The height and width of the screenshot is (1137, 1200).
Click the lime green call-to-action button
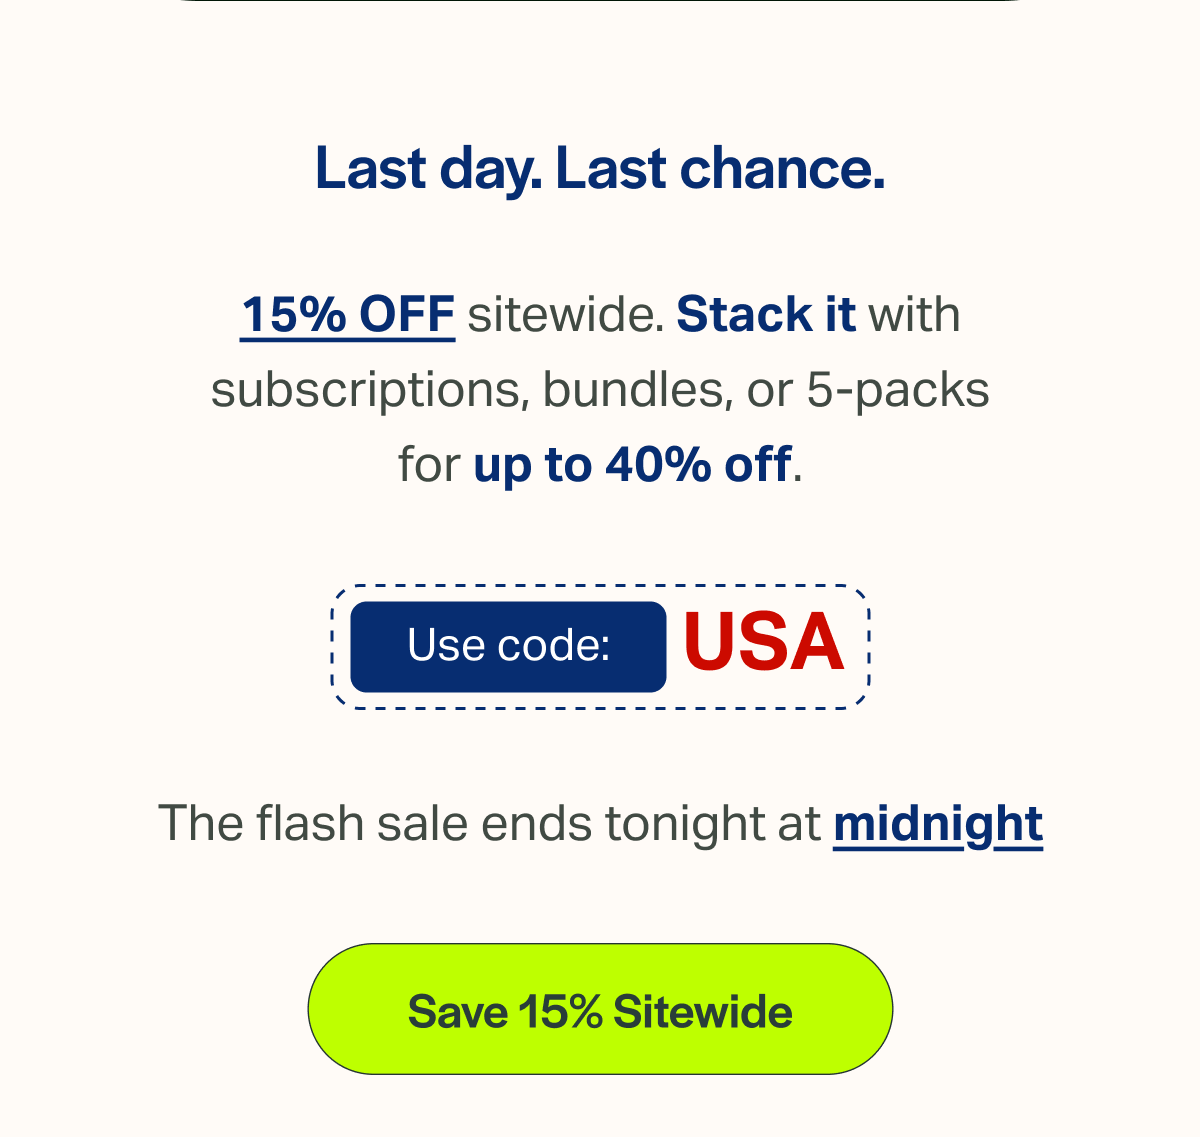(x=600, y=1009)
